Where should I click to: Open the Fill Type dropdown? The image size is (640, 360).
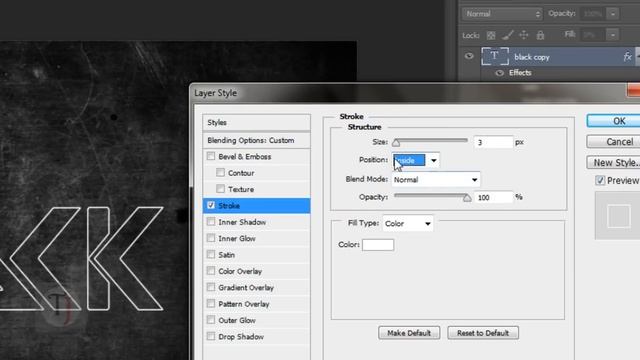coord(408,224)
